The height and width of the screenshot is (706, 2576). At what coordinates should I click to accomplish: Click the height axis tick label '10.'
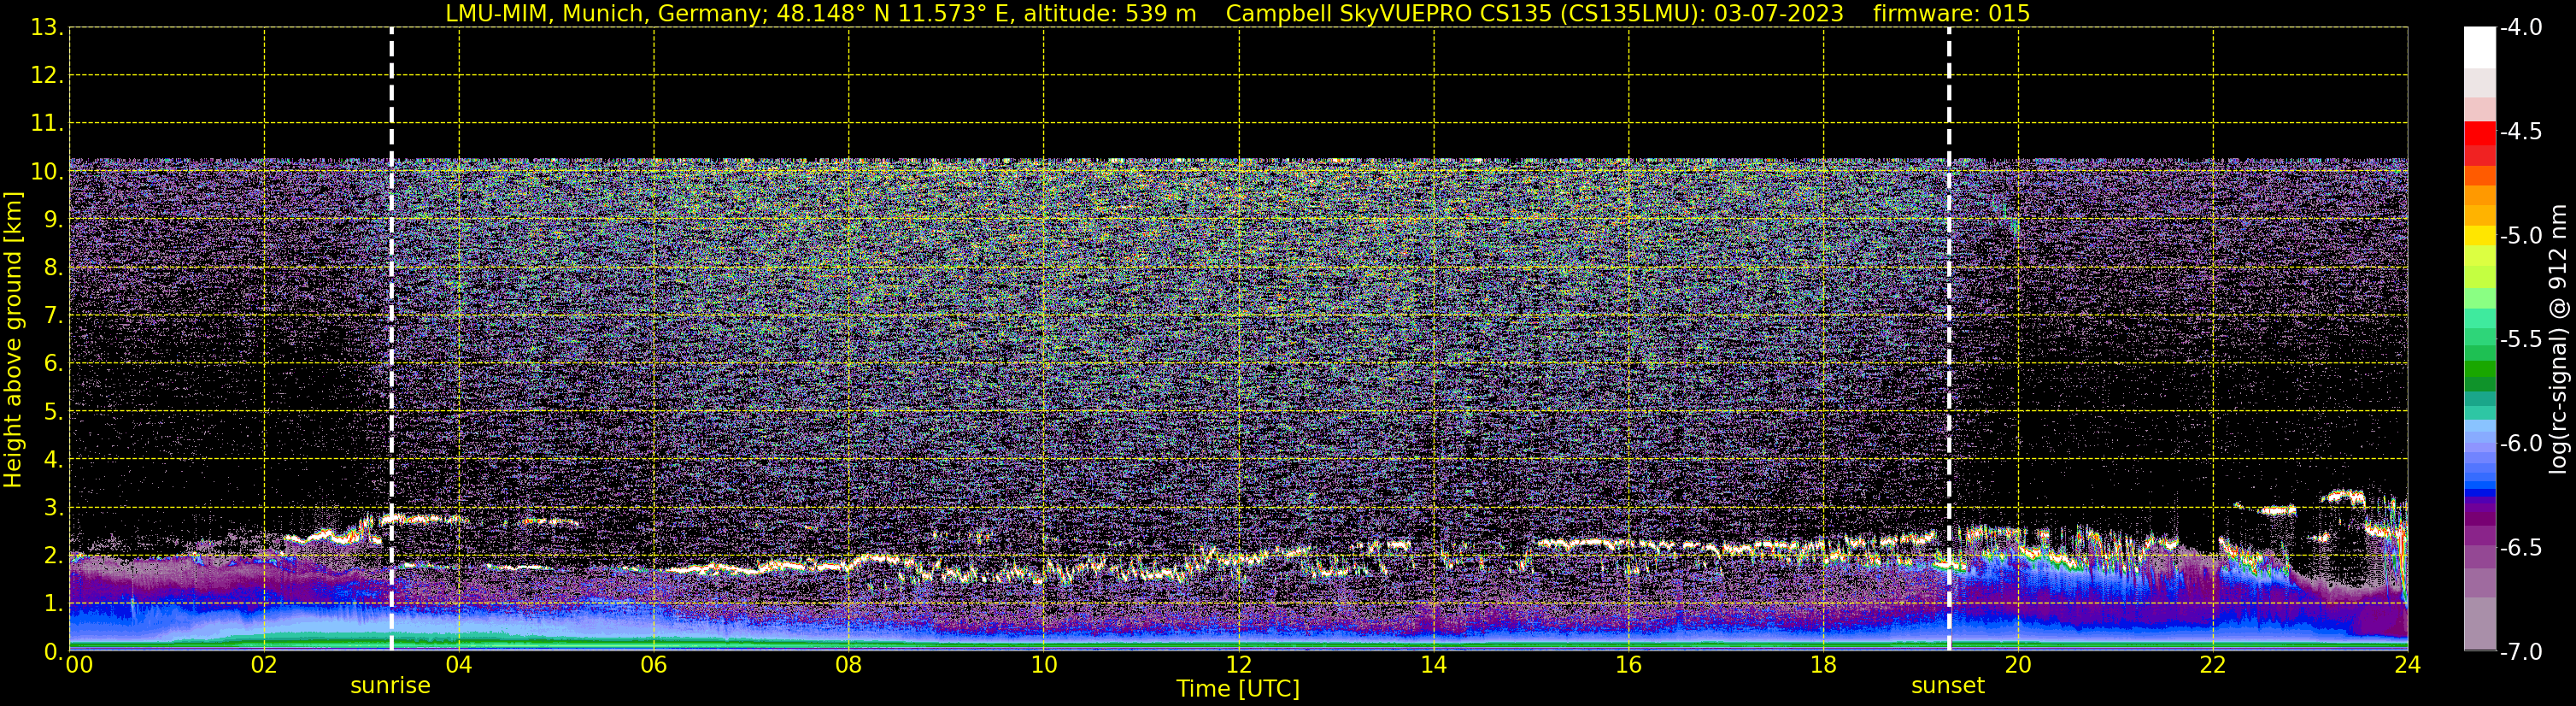(x=46, y=172)
